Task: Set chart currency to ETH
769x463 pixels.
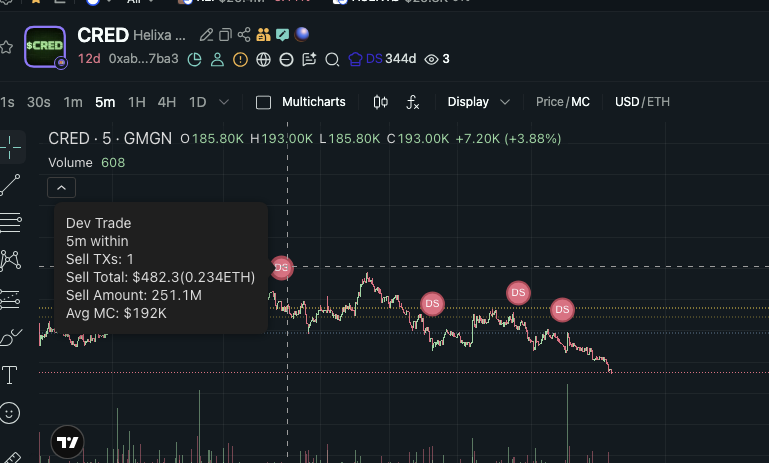Action: point(658,102)
